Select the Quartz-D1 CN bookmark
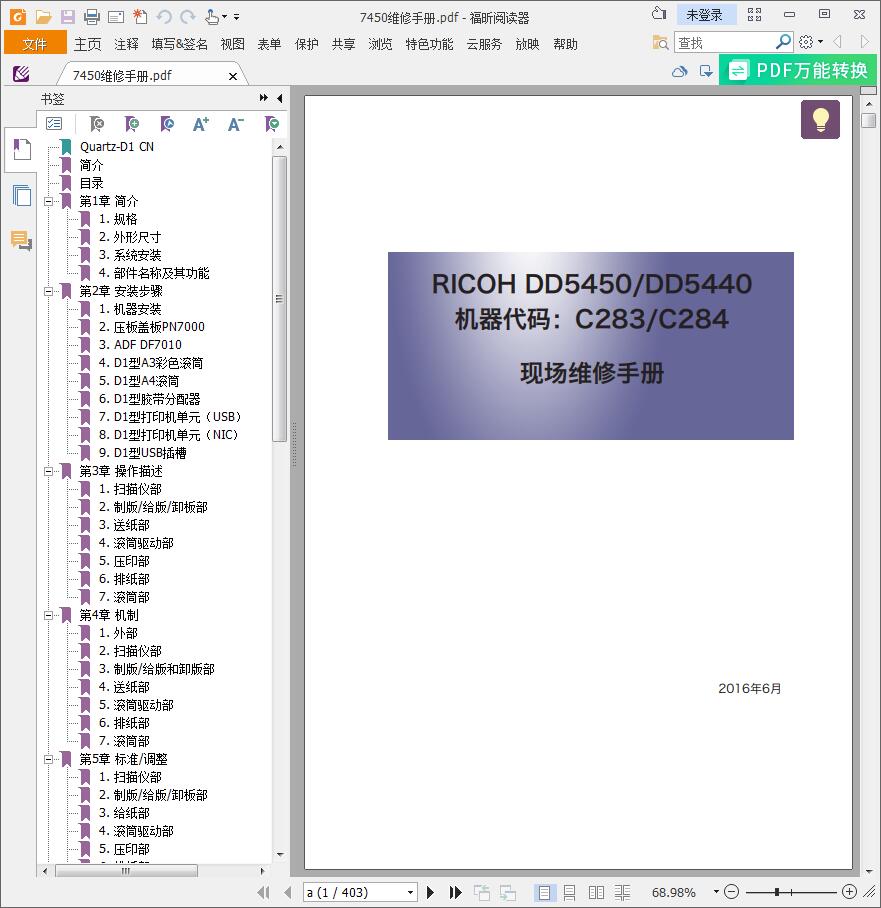881x908 pixels. (117, 147)
